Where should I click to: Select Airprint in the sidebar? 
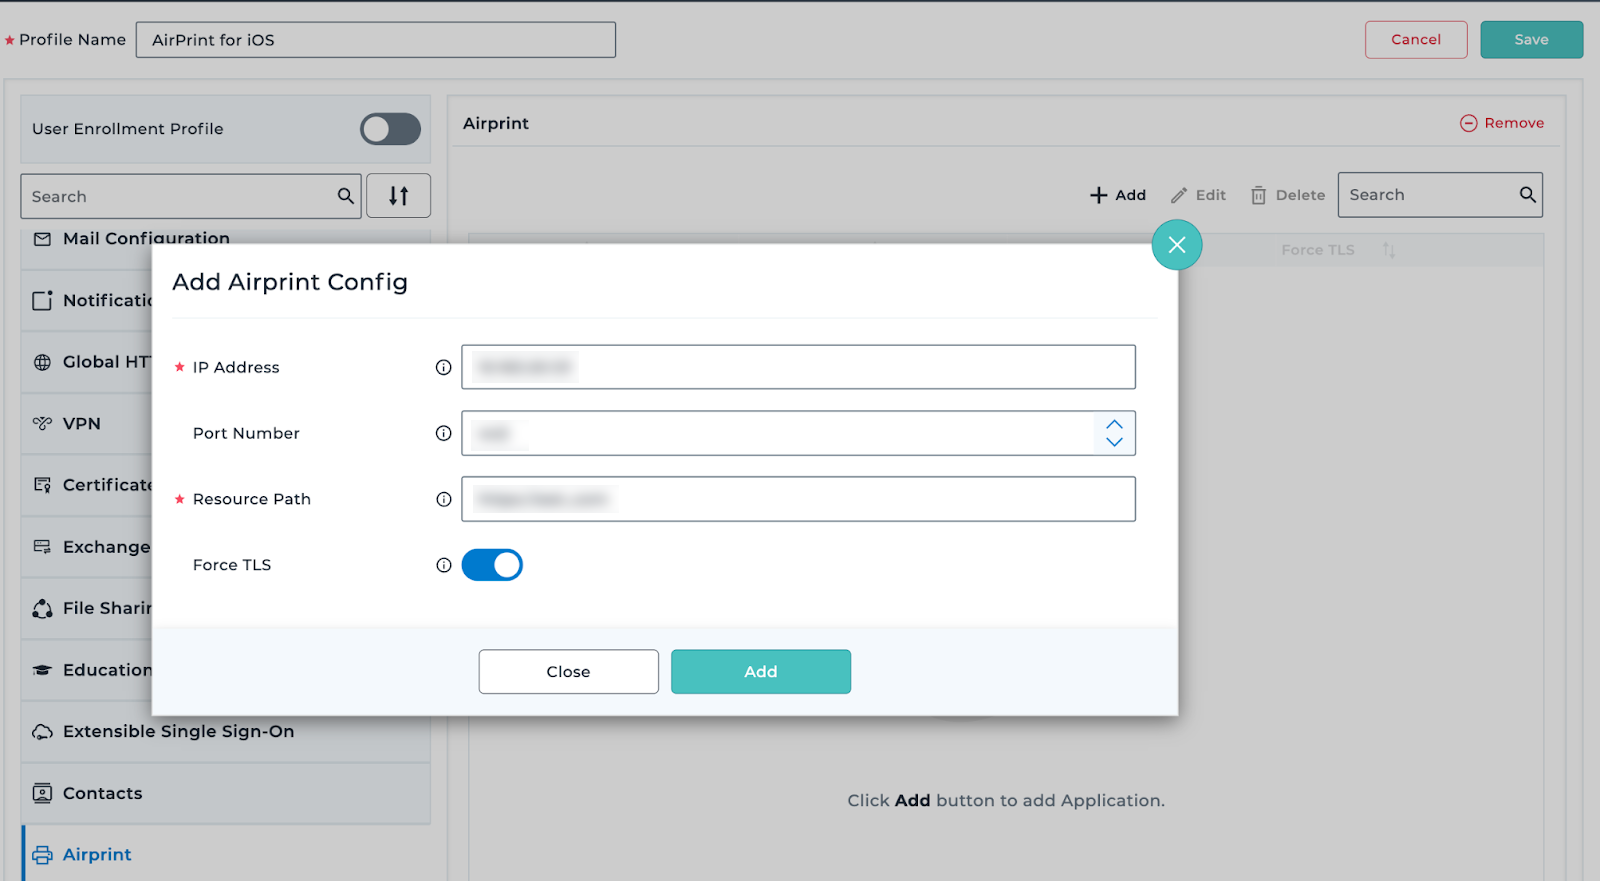coord(226,855)
